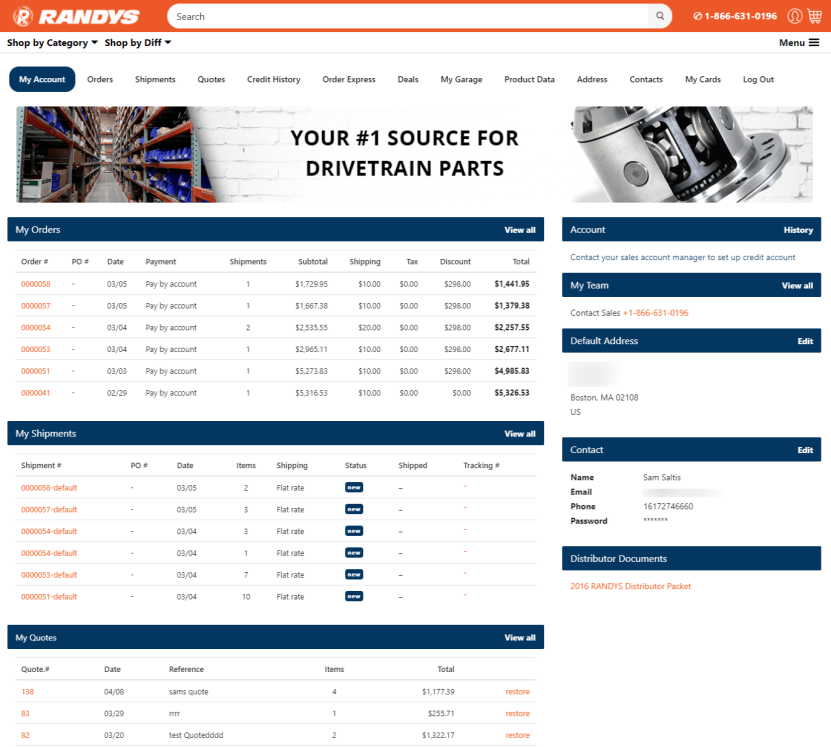The width and height of the screenshot is (831, 747).
Task: Click the new status badge for shipment 0000051-default
Action: (353, 596)
